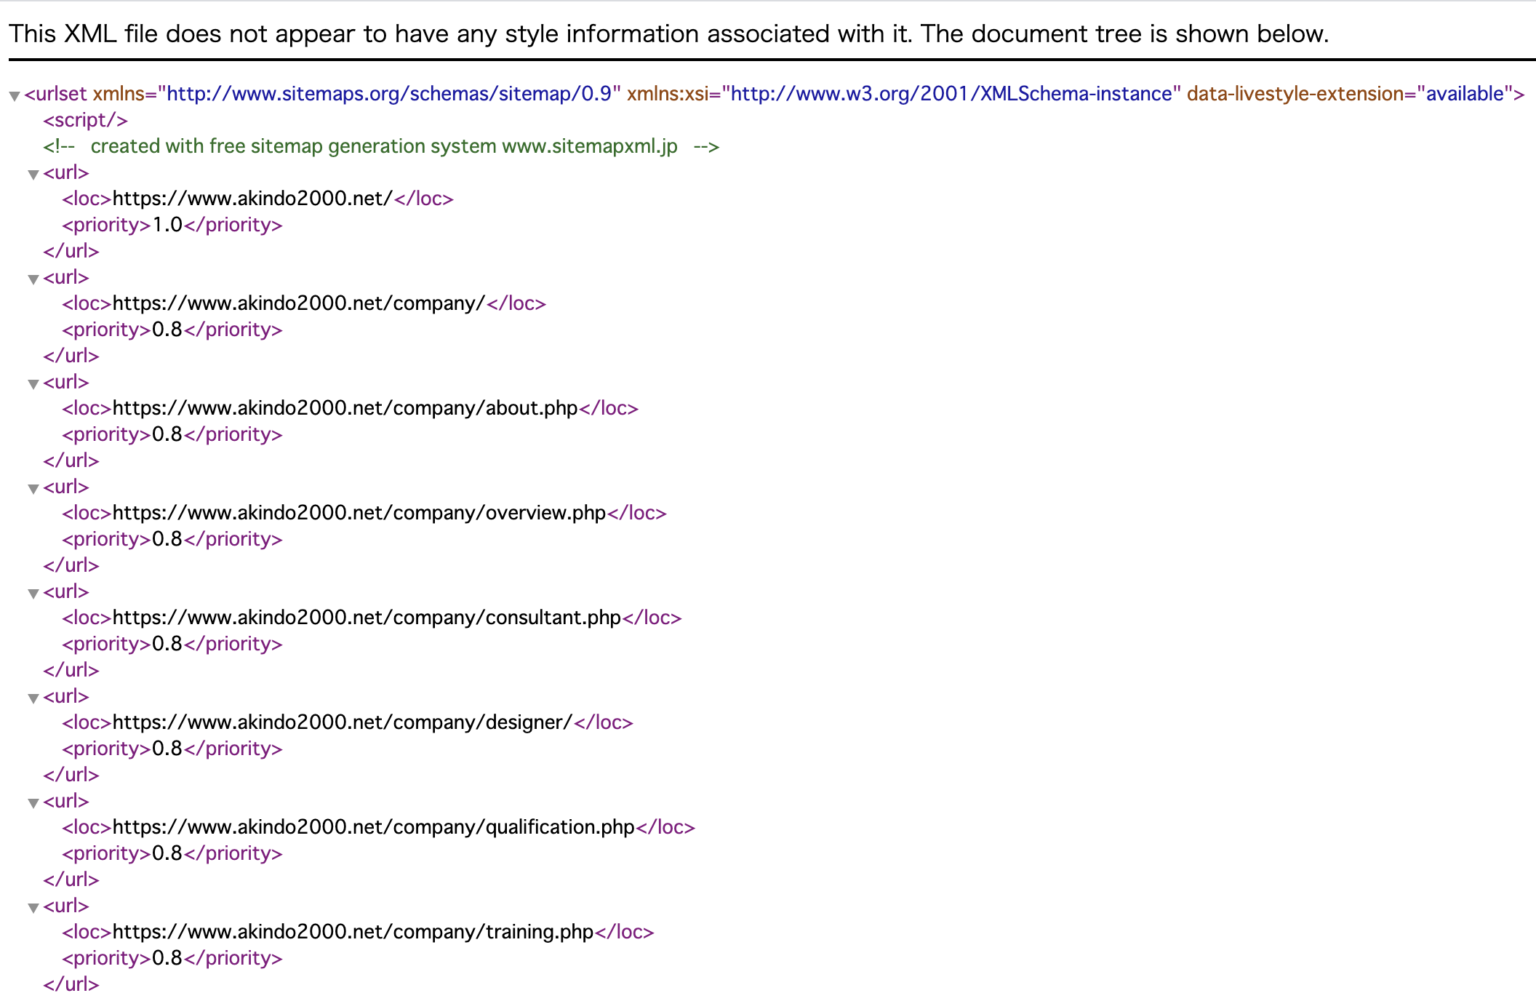Image resolution: width=1536 pixels, height=1001 pixels.
Task: Select the loc value for company/about.php
Action: (x=345, y=408)
